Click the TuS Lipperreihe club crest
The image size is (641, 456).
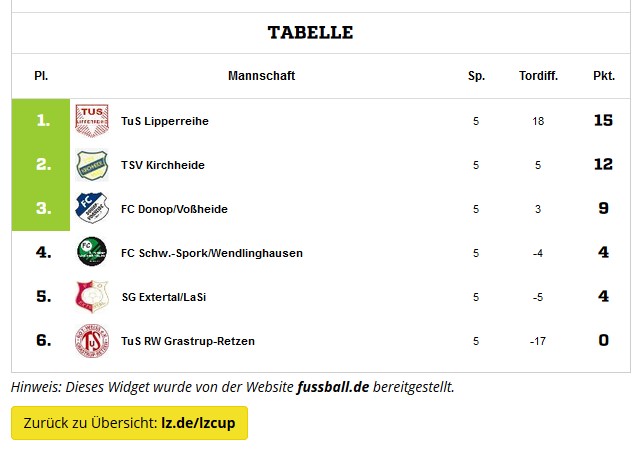[92, 121]
